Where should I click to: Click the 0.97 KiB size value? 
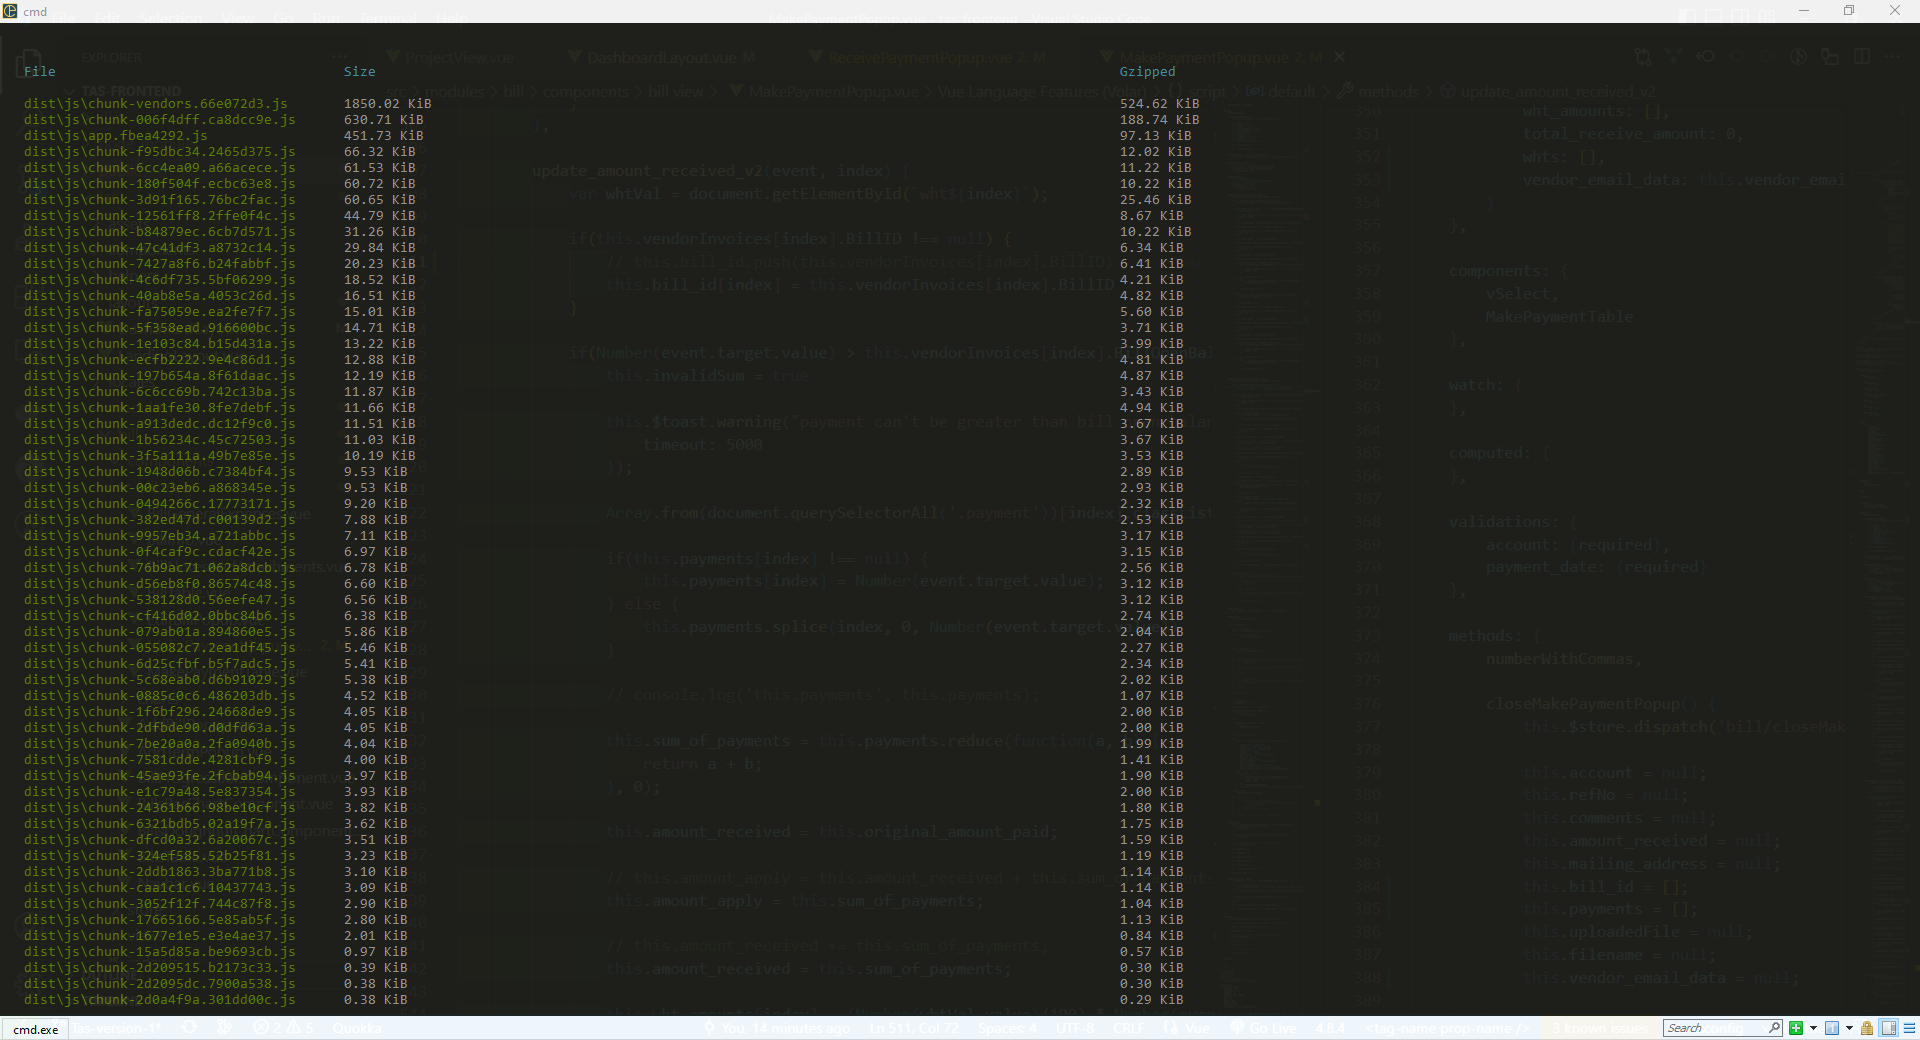click(x=376, y=952)
